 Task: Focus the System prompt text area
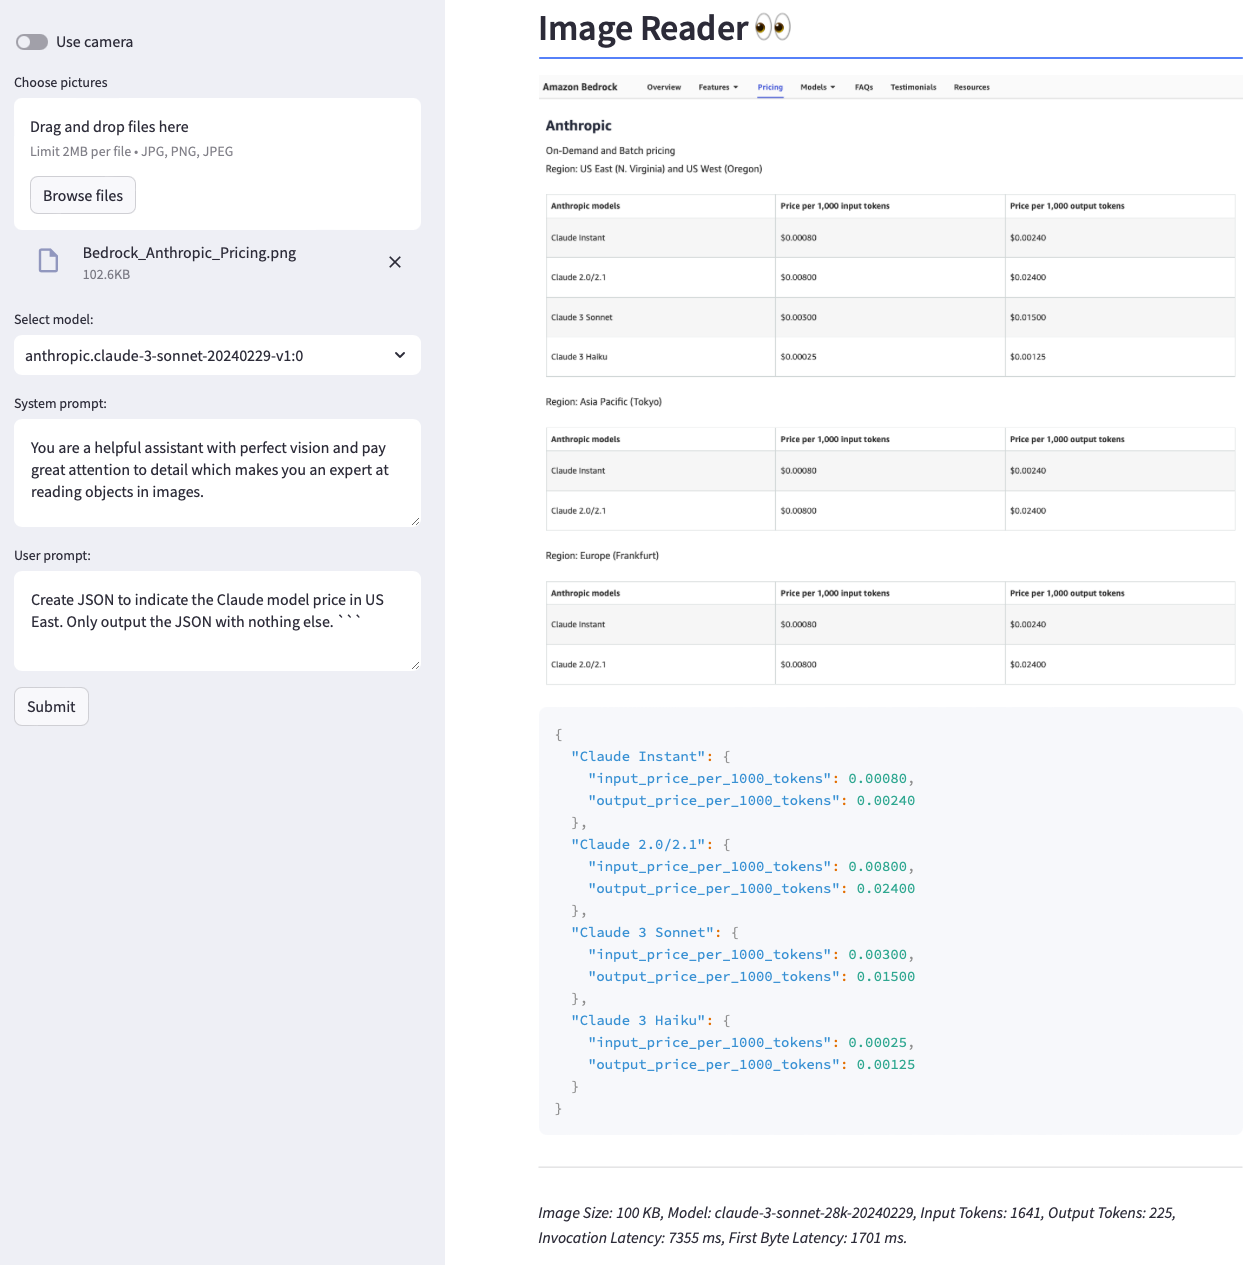216,471
